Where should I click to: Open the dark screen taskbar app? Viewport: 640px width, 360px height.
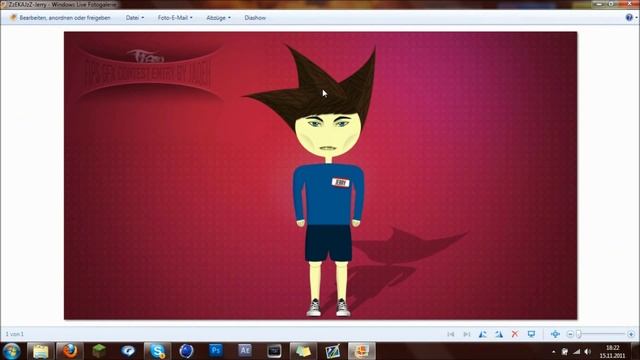[274, 351]
